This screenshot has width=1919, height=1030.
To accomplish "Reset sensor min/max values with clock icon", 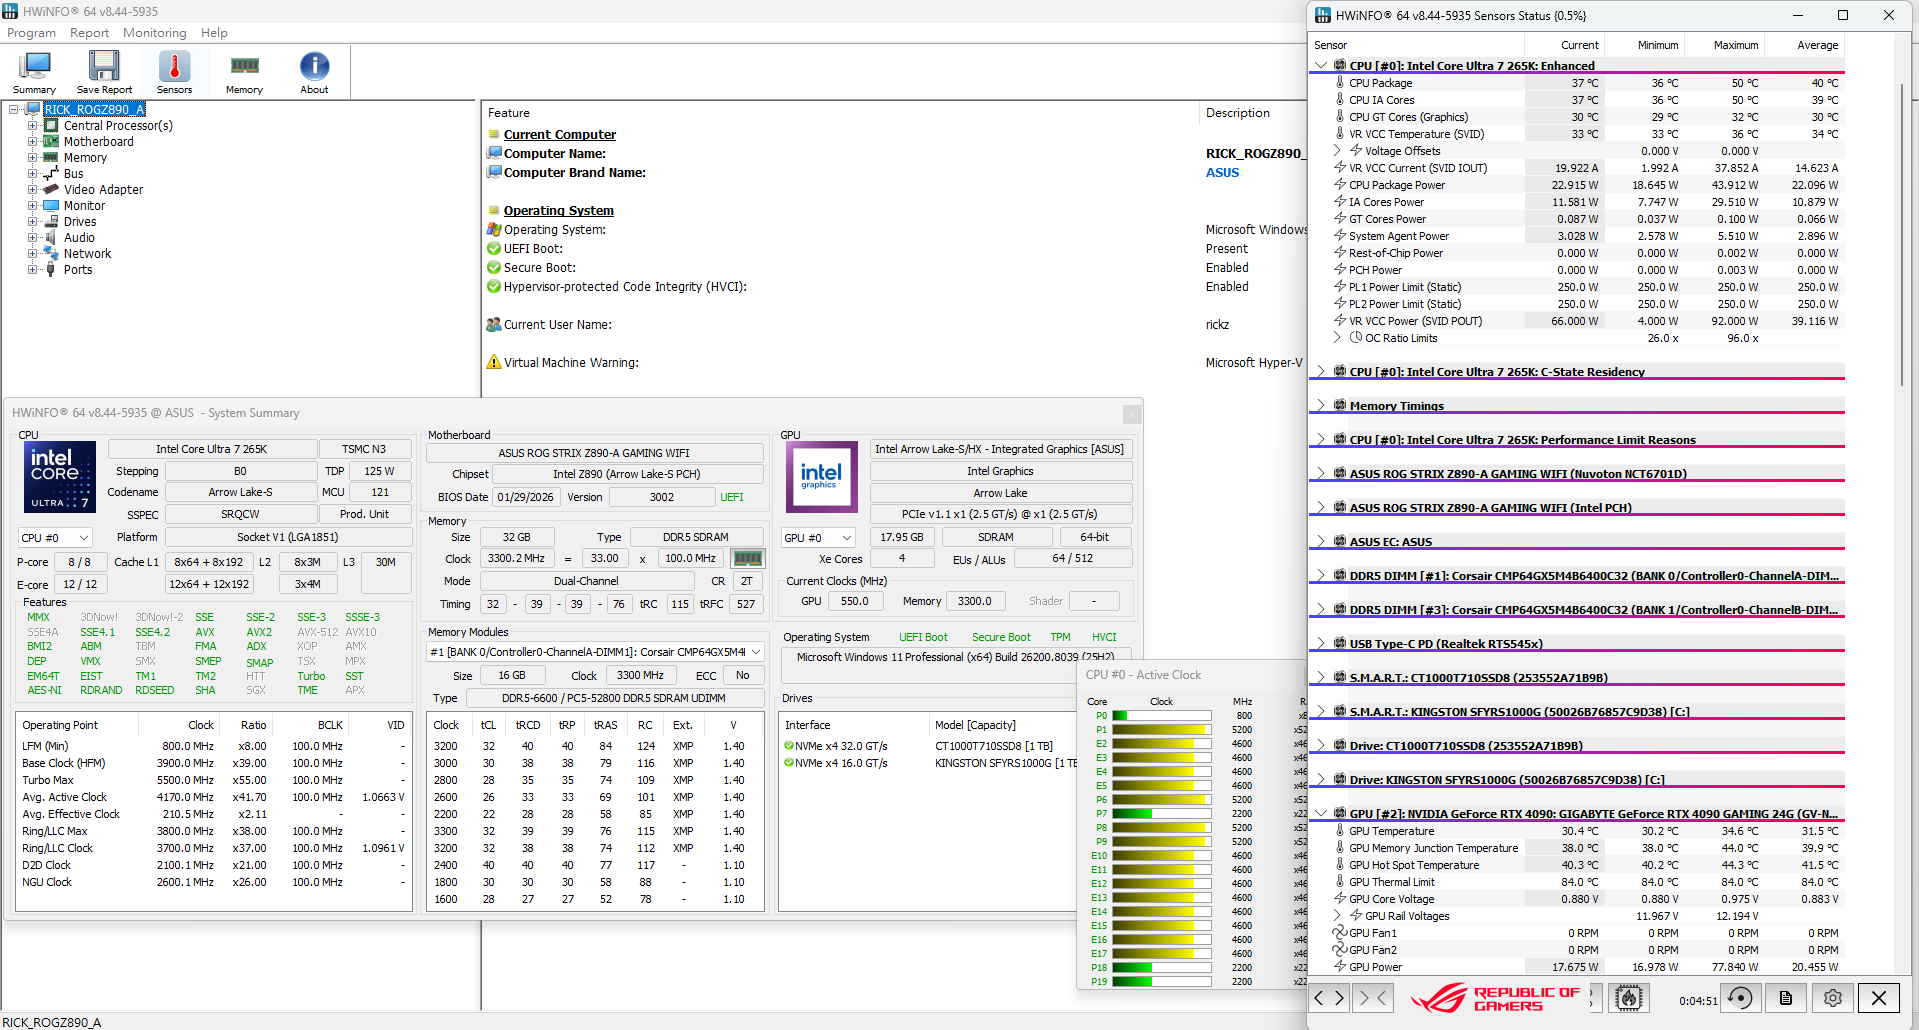I will pos(1740,998).
